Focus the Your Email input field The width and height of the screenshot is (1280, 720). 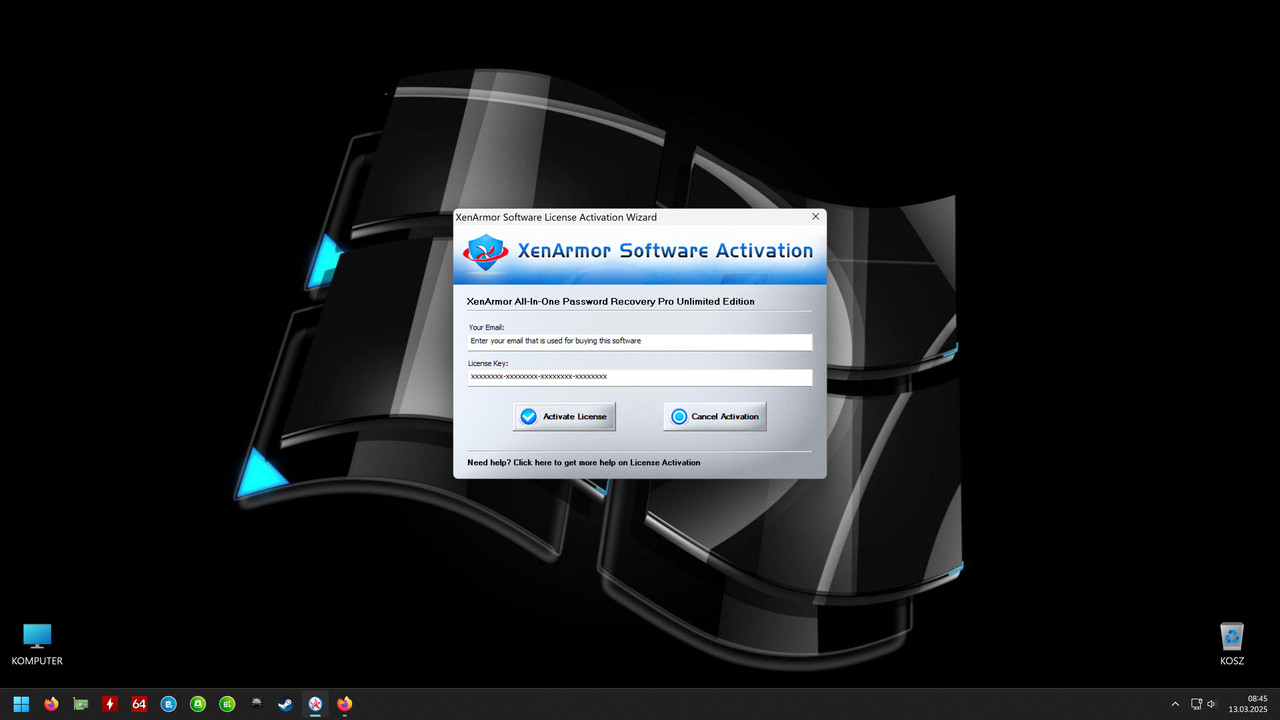[x=640, y=341]
